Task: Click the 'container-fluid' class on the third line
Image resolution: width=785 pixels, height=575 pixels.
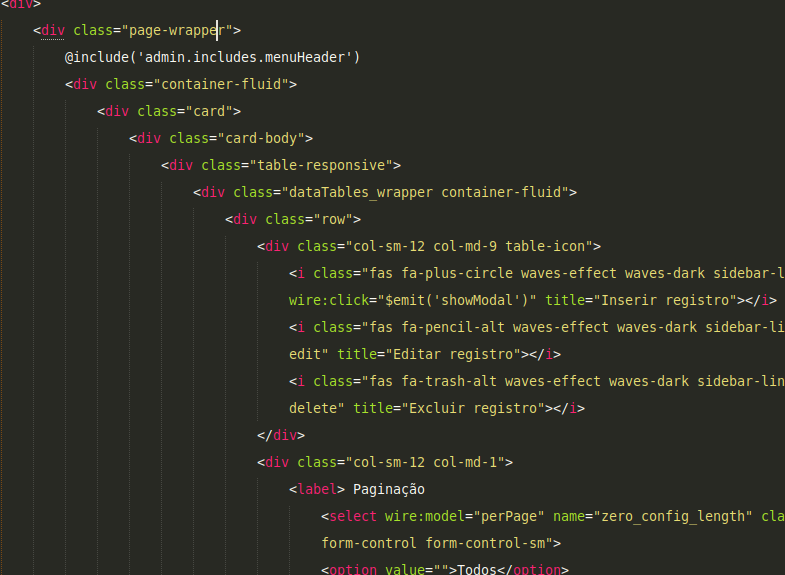Action: 221,84
